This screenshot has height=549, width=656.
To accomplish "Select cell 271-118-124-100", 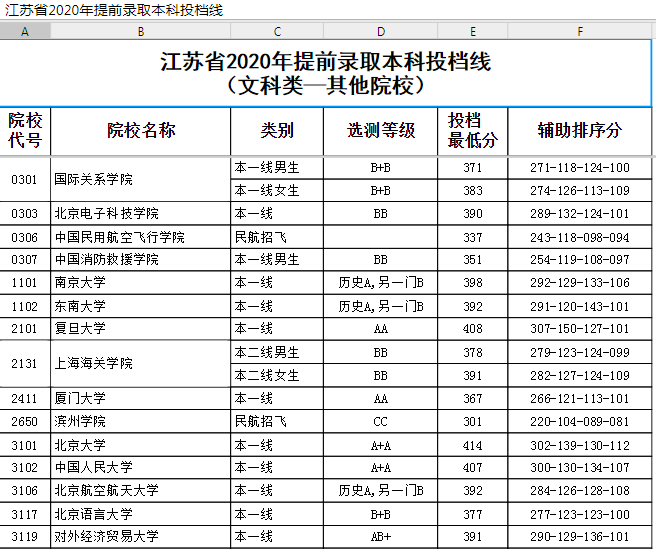I will [580, 168].
